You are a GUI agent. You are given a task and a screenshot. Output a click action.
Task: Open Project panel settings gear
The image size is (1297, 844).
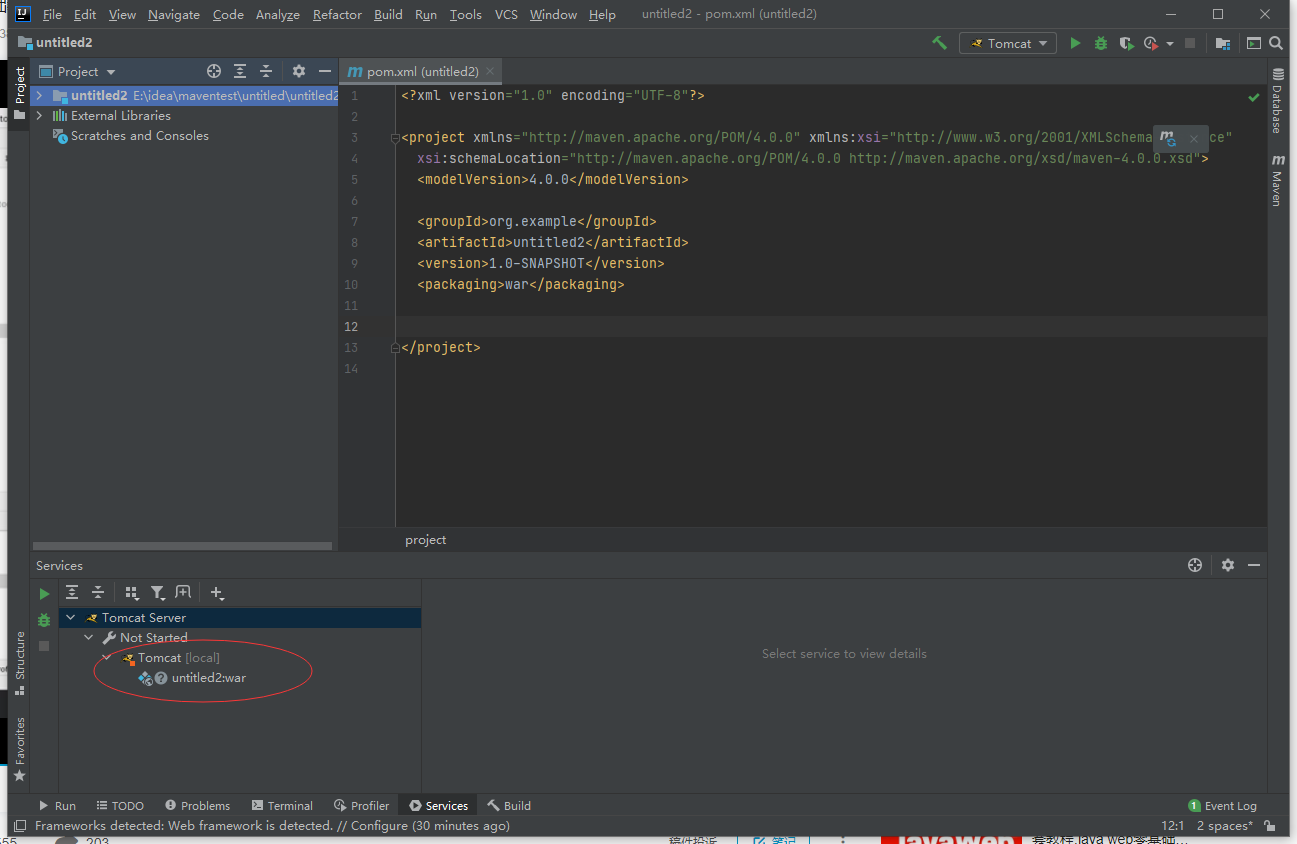pyautogui.click(x=298, y=71)
